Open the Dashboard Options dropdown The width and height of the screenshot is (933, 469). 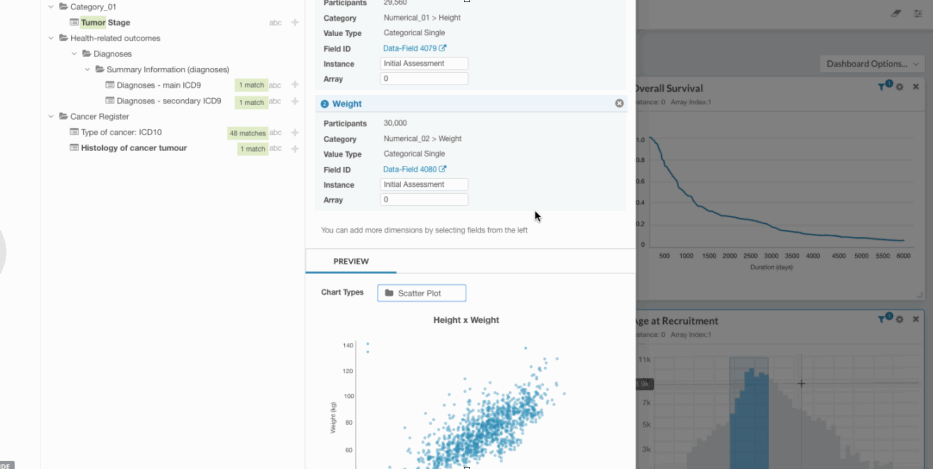(x=872, y=64)
